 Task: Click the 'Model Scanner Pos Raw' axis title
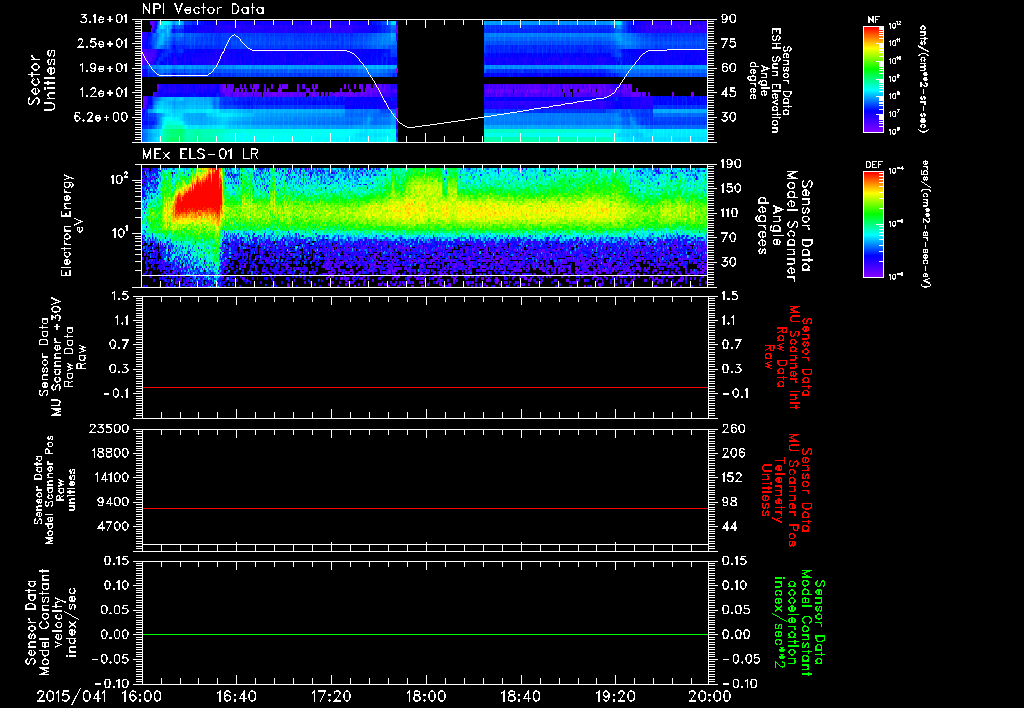point(55,490)
